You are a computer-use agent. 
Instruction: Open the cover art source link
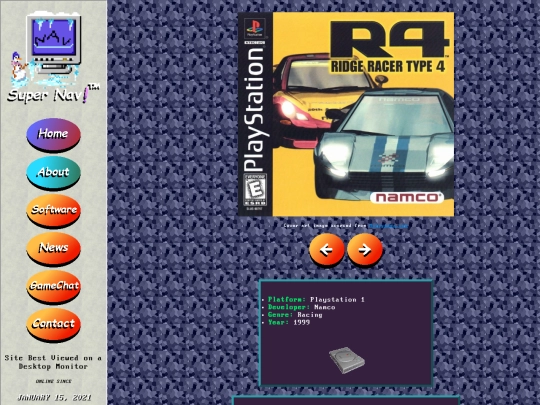tap(388, 226)
